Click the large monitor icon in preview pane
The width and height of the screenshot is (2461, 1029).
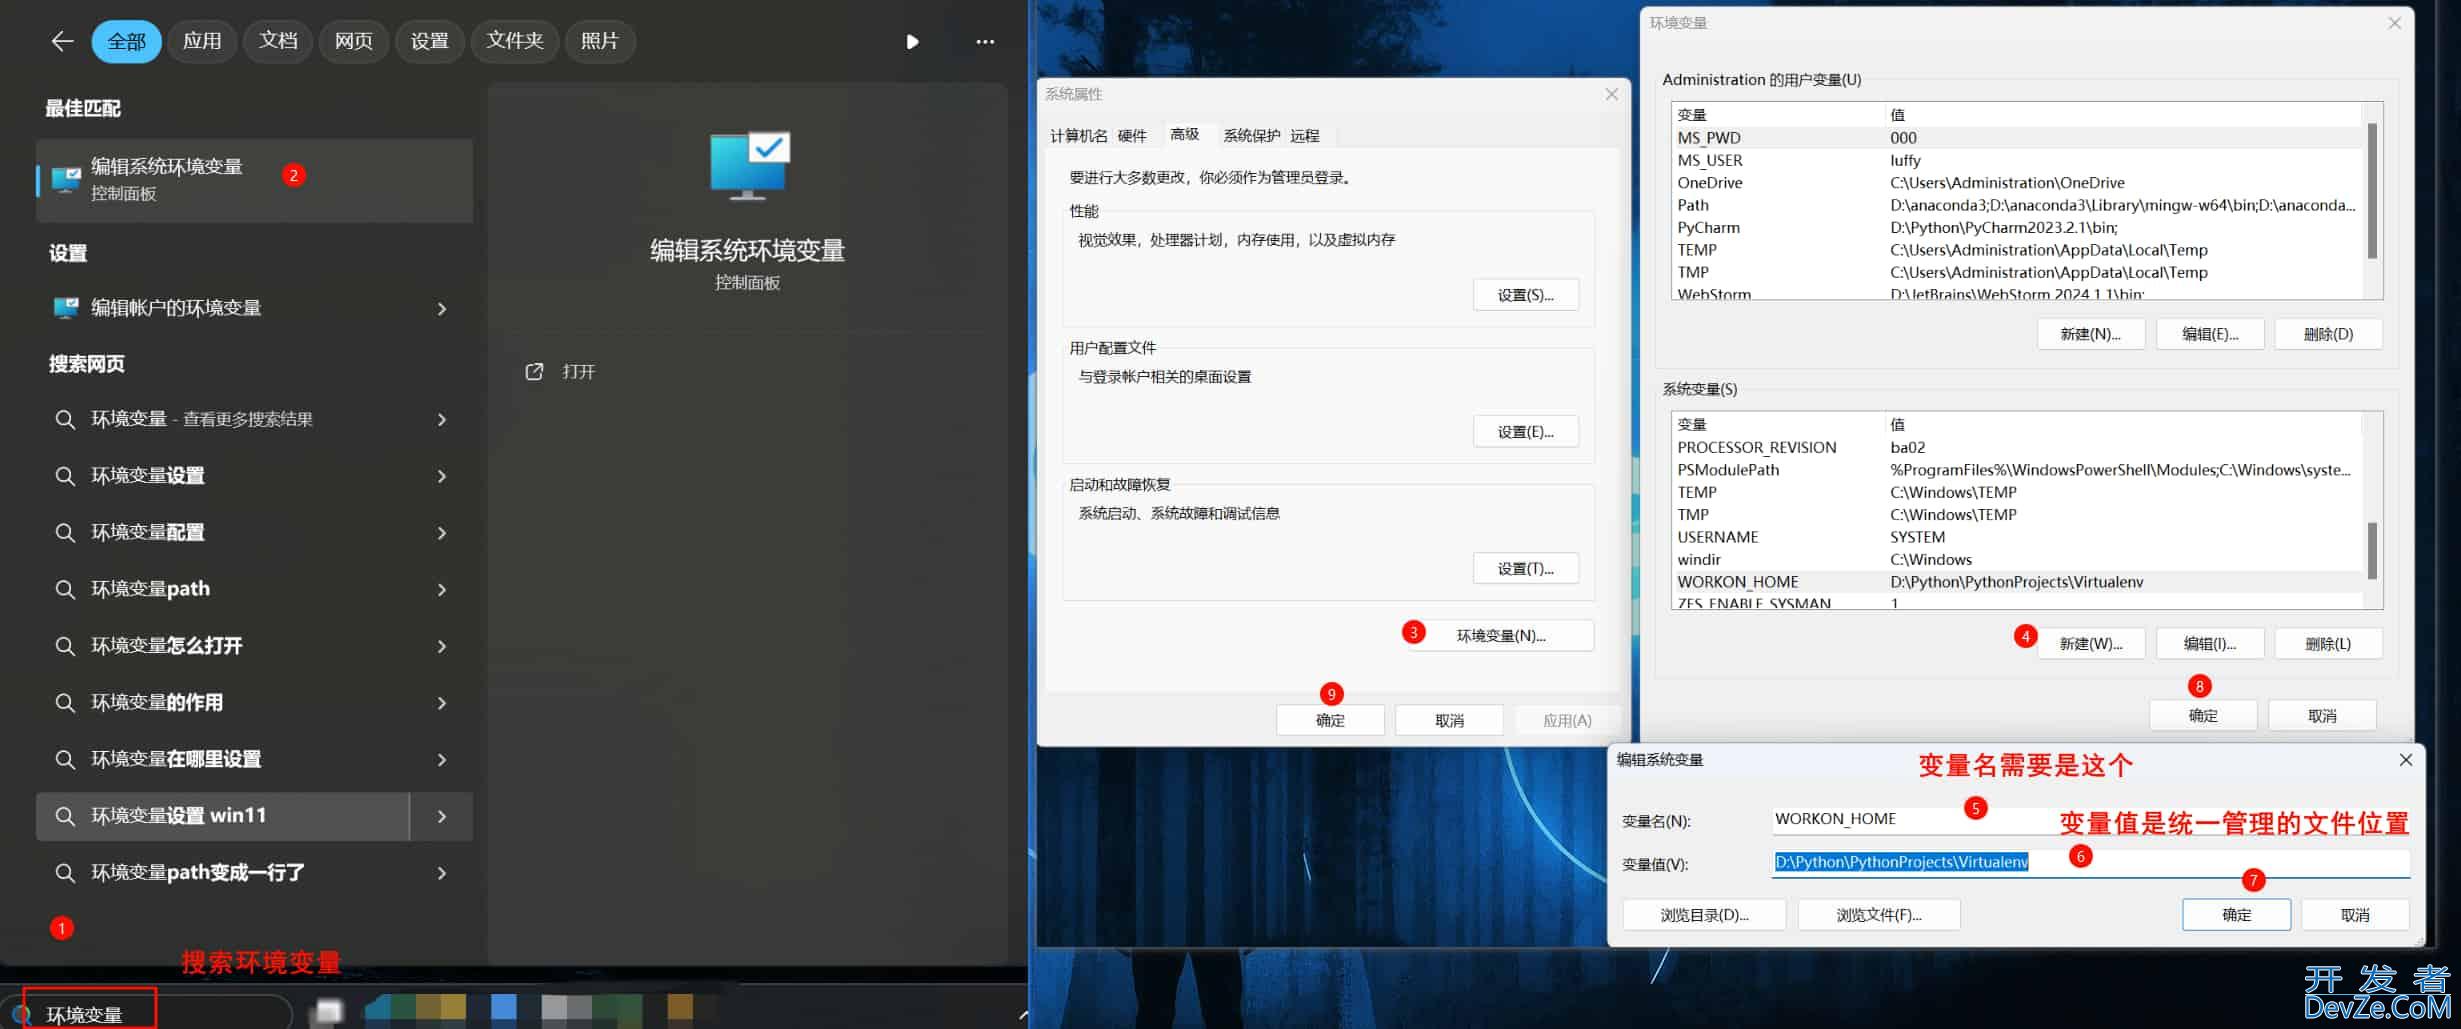(x=749, y=166)
